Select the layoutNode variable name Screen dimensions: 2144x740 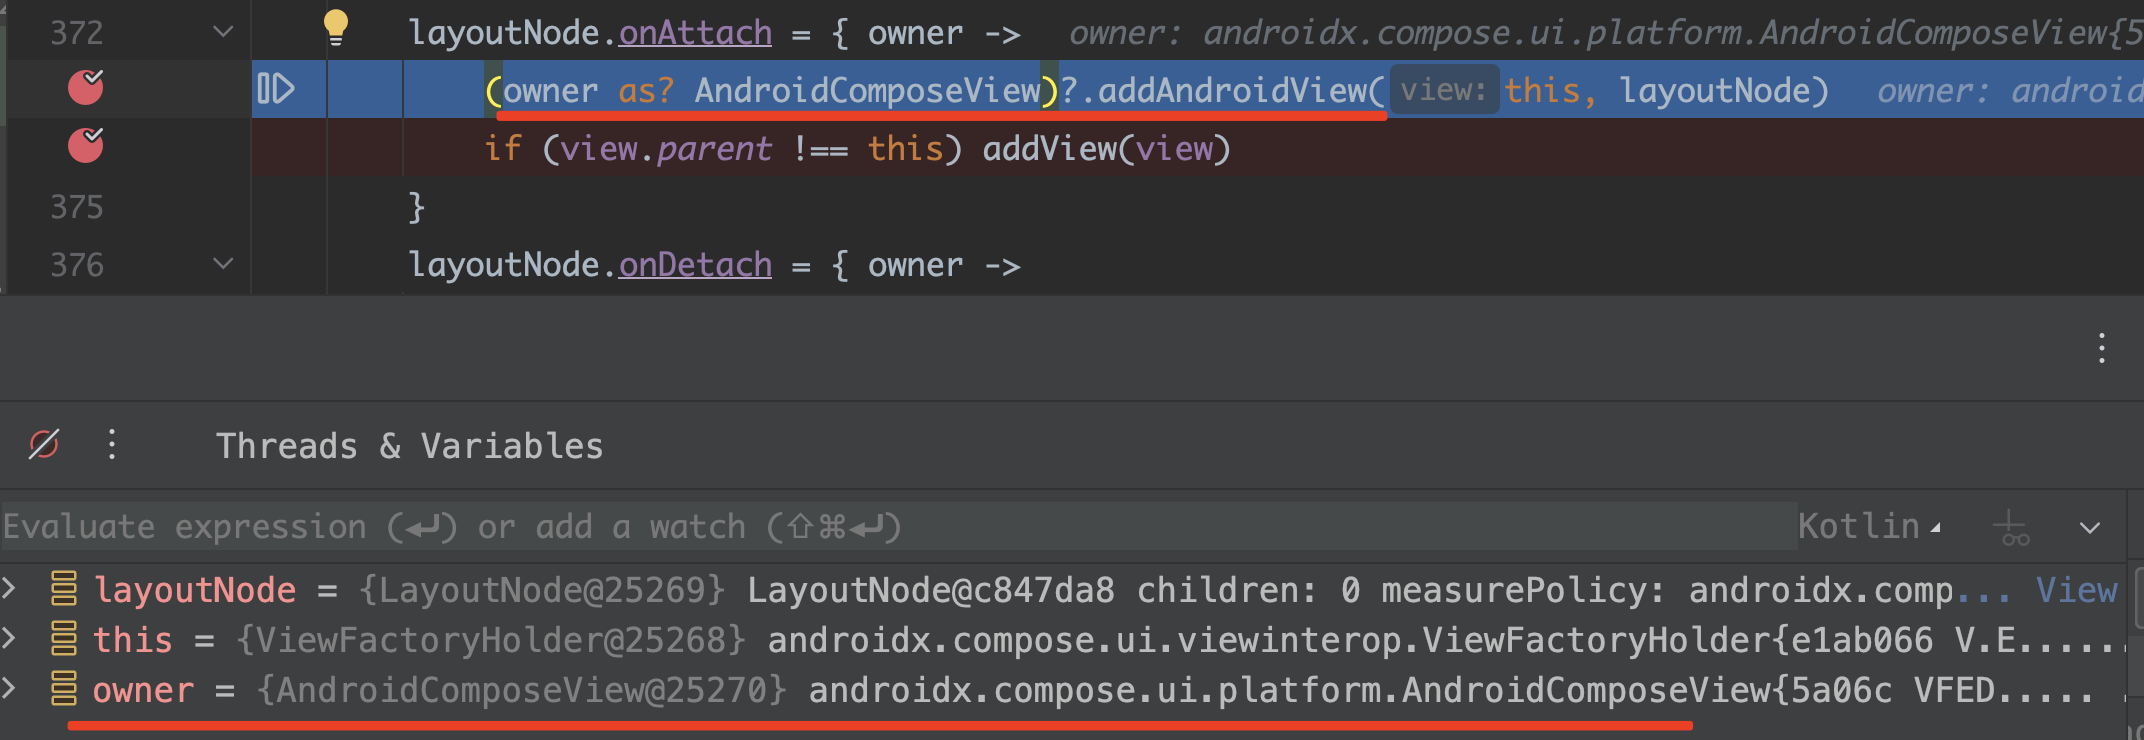click(x=195, y=590)
